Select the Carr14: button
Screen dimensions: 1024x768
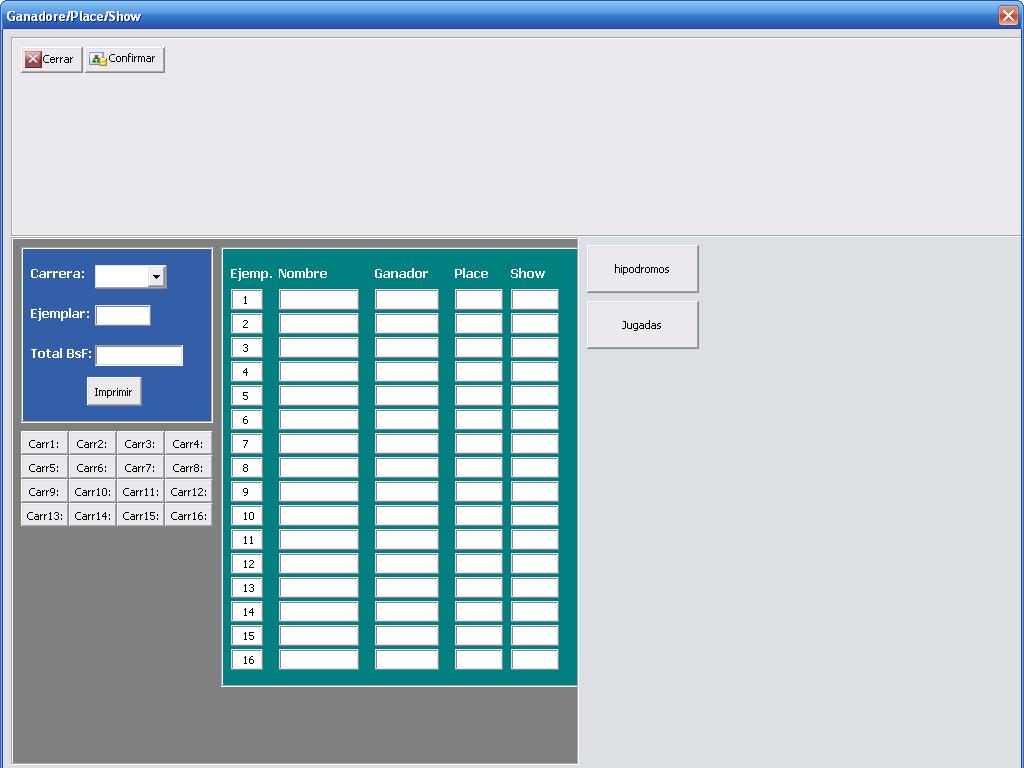92,515
